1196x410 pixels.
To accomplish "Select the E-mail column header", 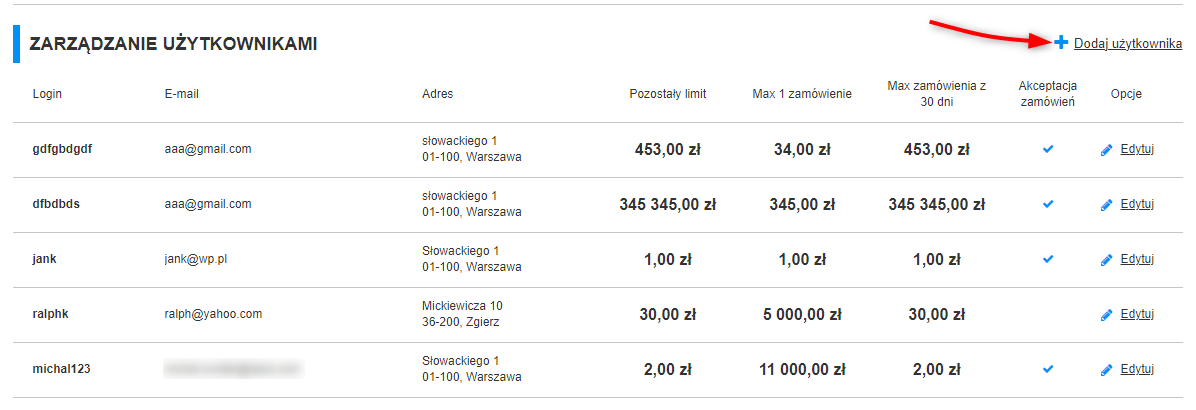I will (182, 94).
